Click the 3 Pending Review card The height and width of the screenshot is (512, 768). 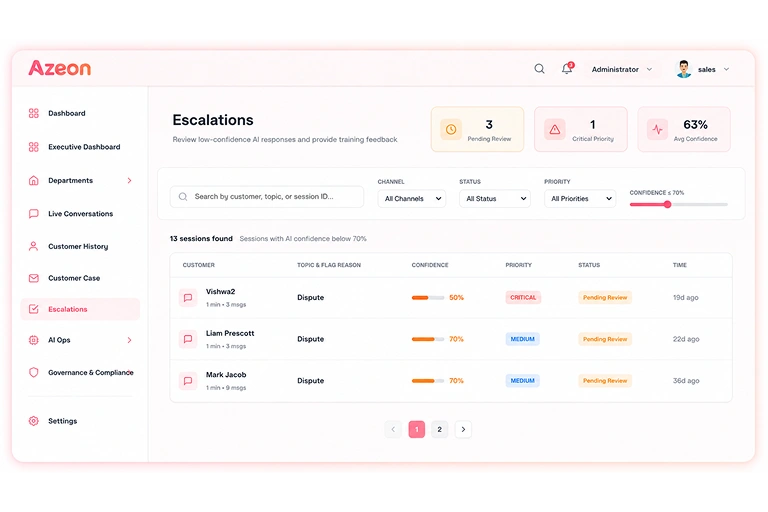(x=478, y=129)
